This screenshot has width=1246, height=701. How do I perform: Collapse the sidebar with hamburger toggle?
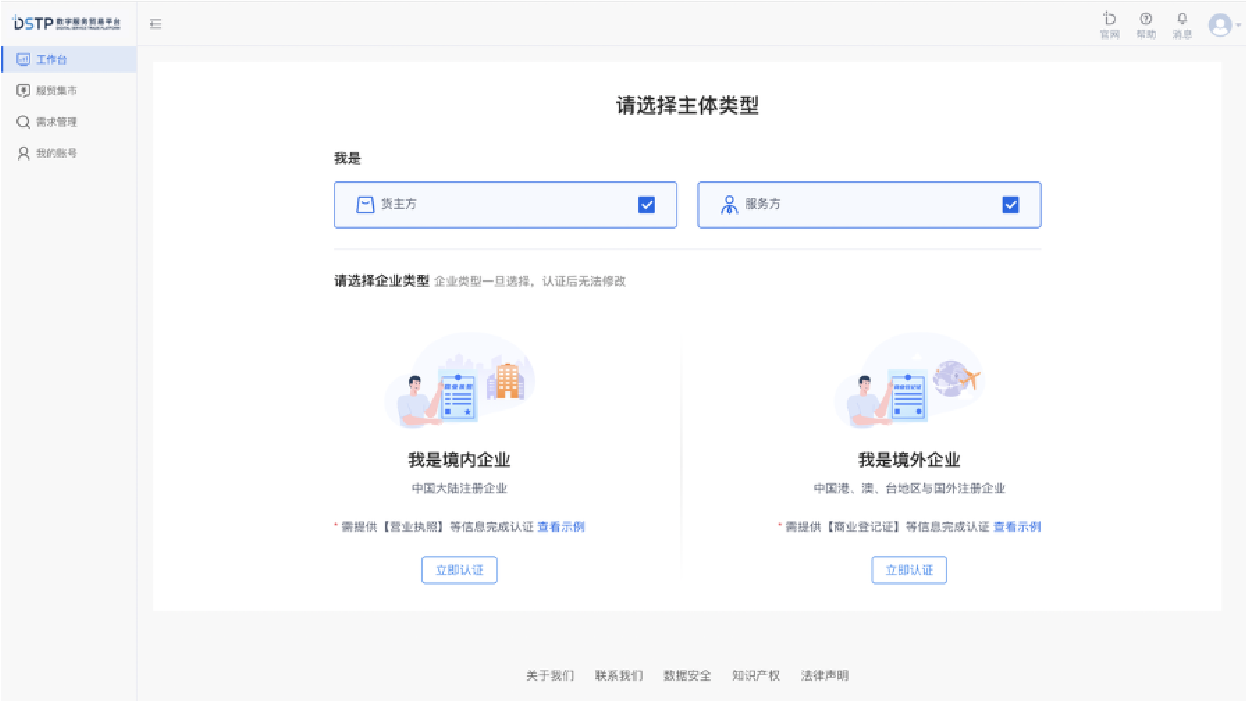tap(155, 24)
